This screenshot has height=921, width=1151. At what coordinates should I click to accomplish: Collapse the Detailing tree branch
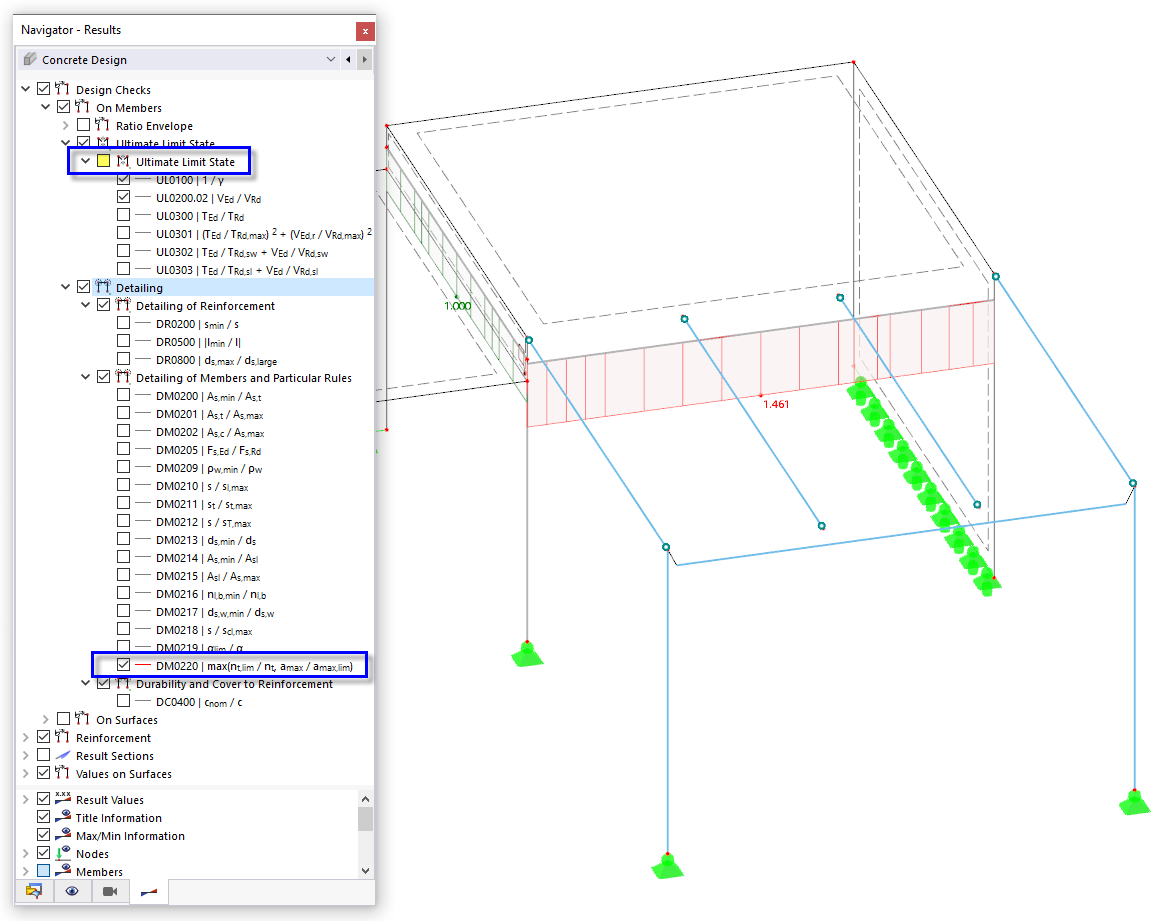[x=65, y=287]
